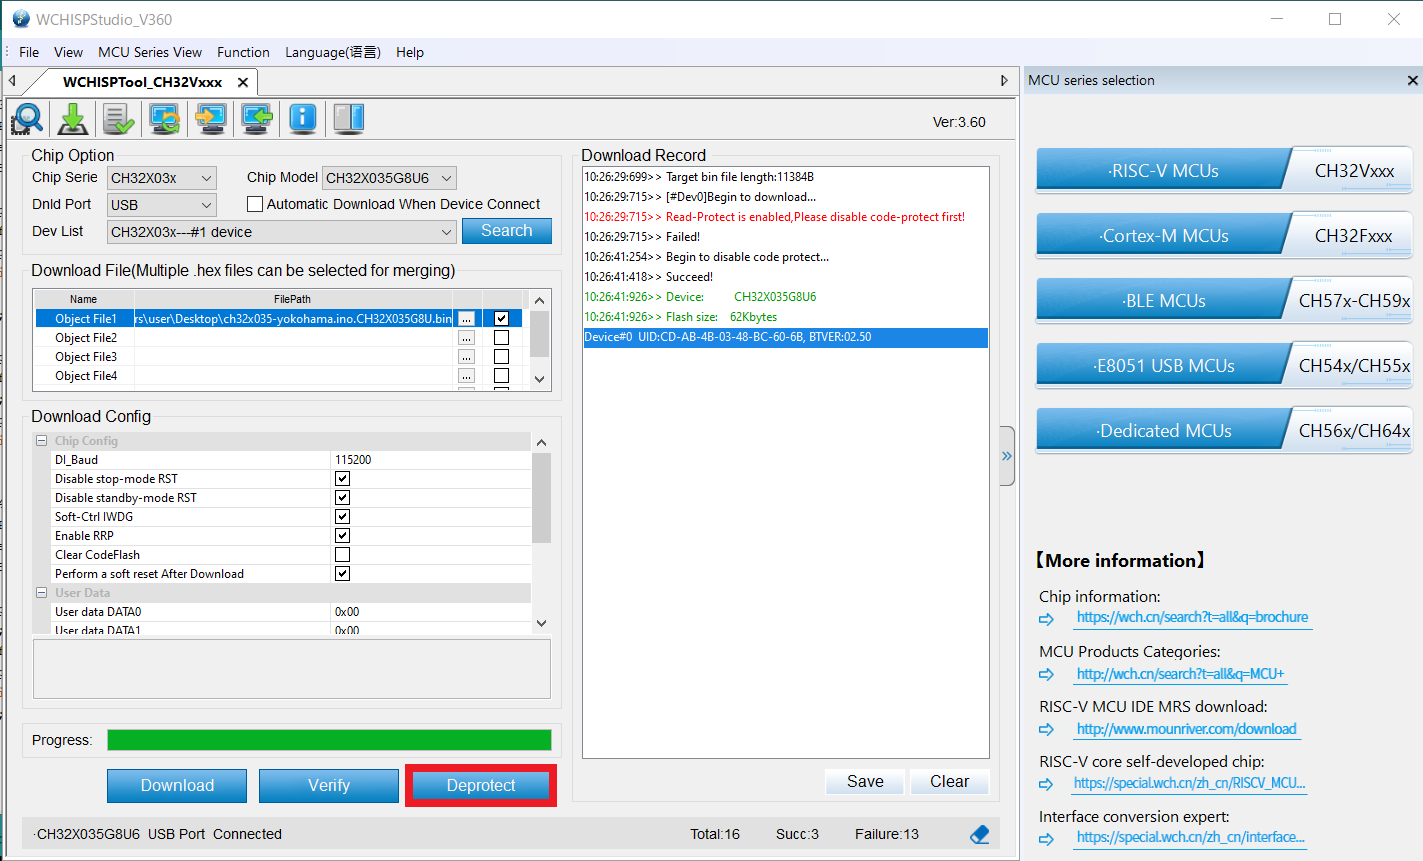Open the blue info toolbar icon
Image resolution: width=1423 pixels, height=861 pixels.
[x=303, y=119]
